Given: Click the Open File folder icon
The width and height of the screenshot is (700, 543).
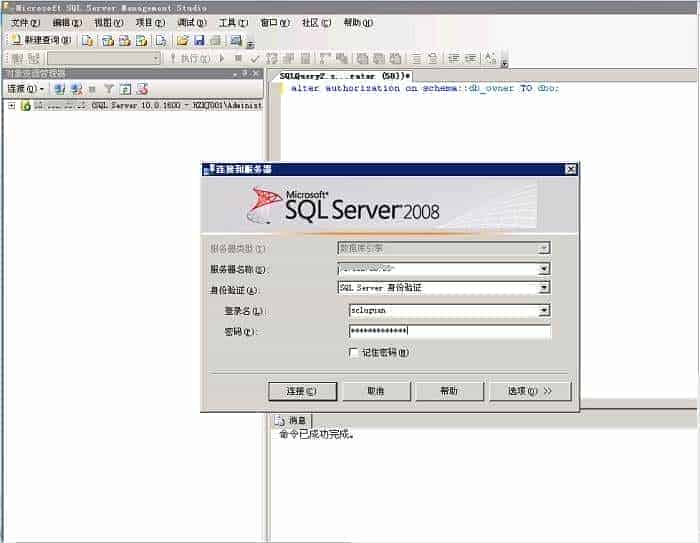Looking at the screenshot, I should (x=183, y=41).
